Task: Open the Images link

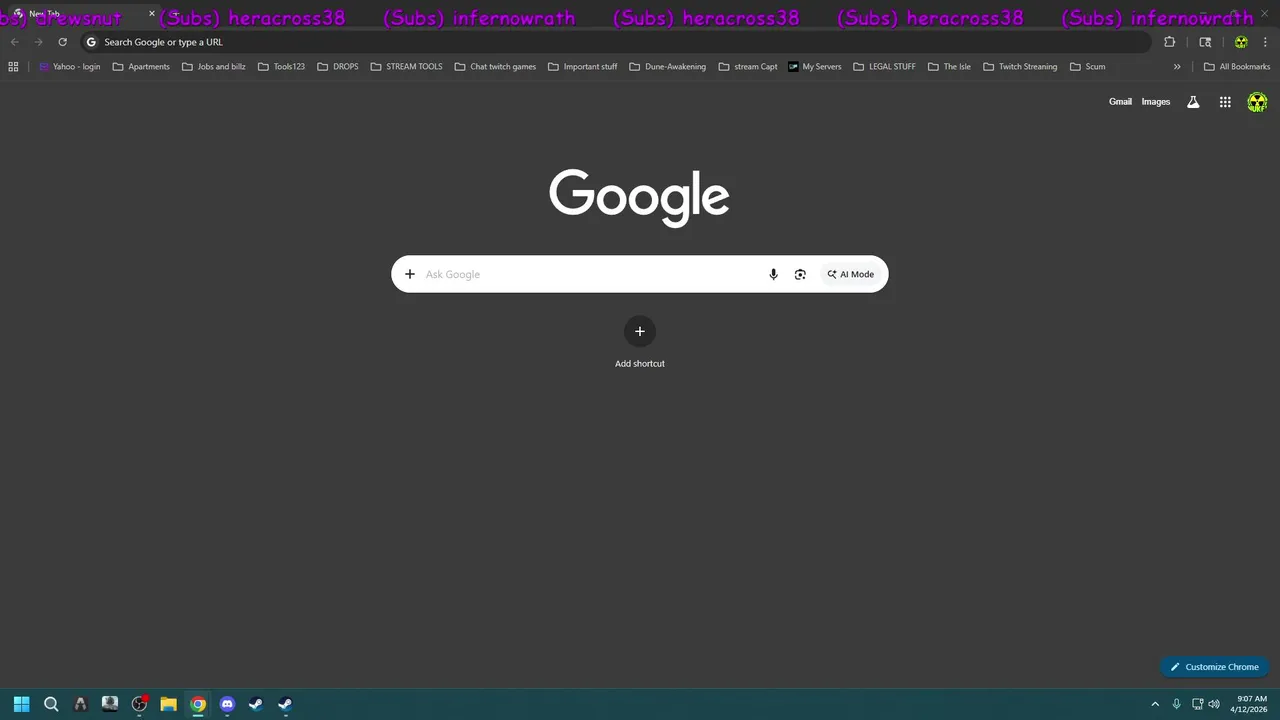Action: tap(1156, 102)
